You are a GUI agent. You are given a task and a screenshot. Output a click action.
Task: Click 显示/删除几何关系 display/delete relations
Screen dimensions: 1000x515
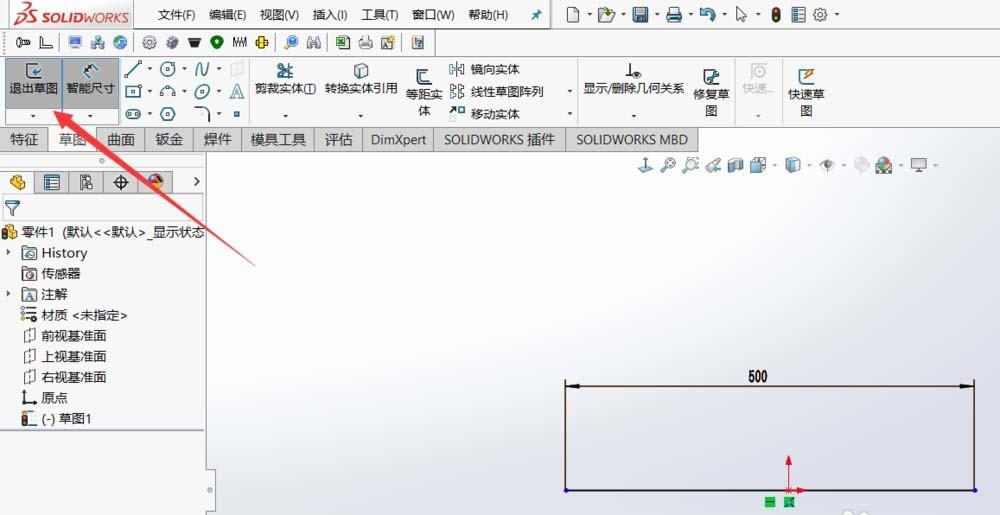point(633,79)
